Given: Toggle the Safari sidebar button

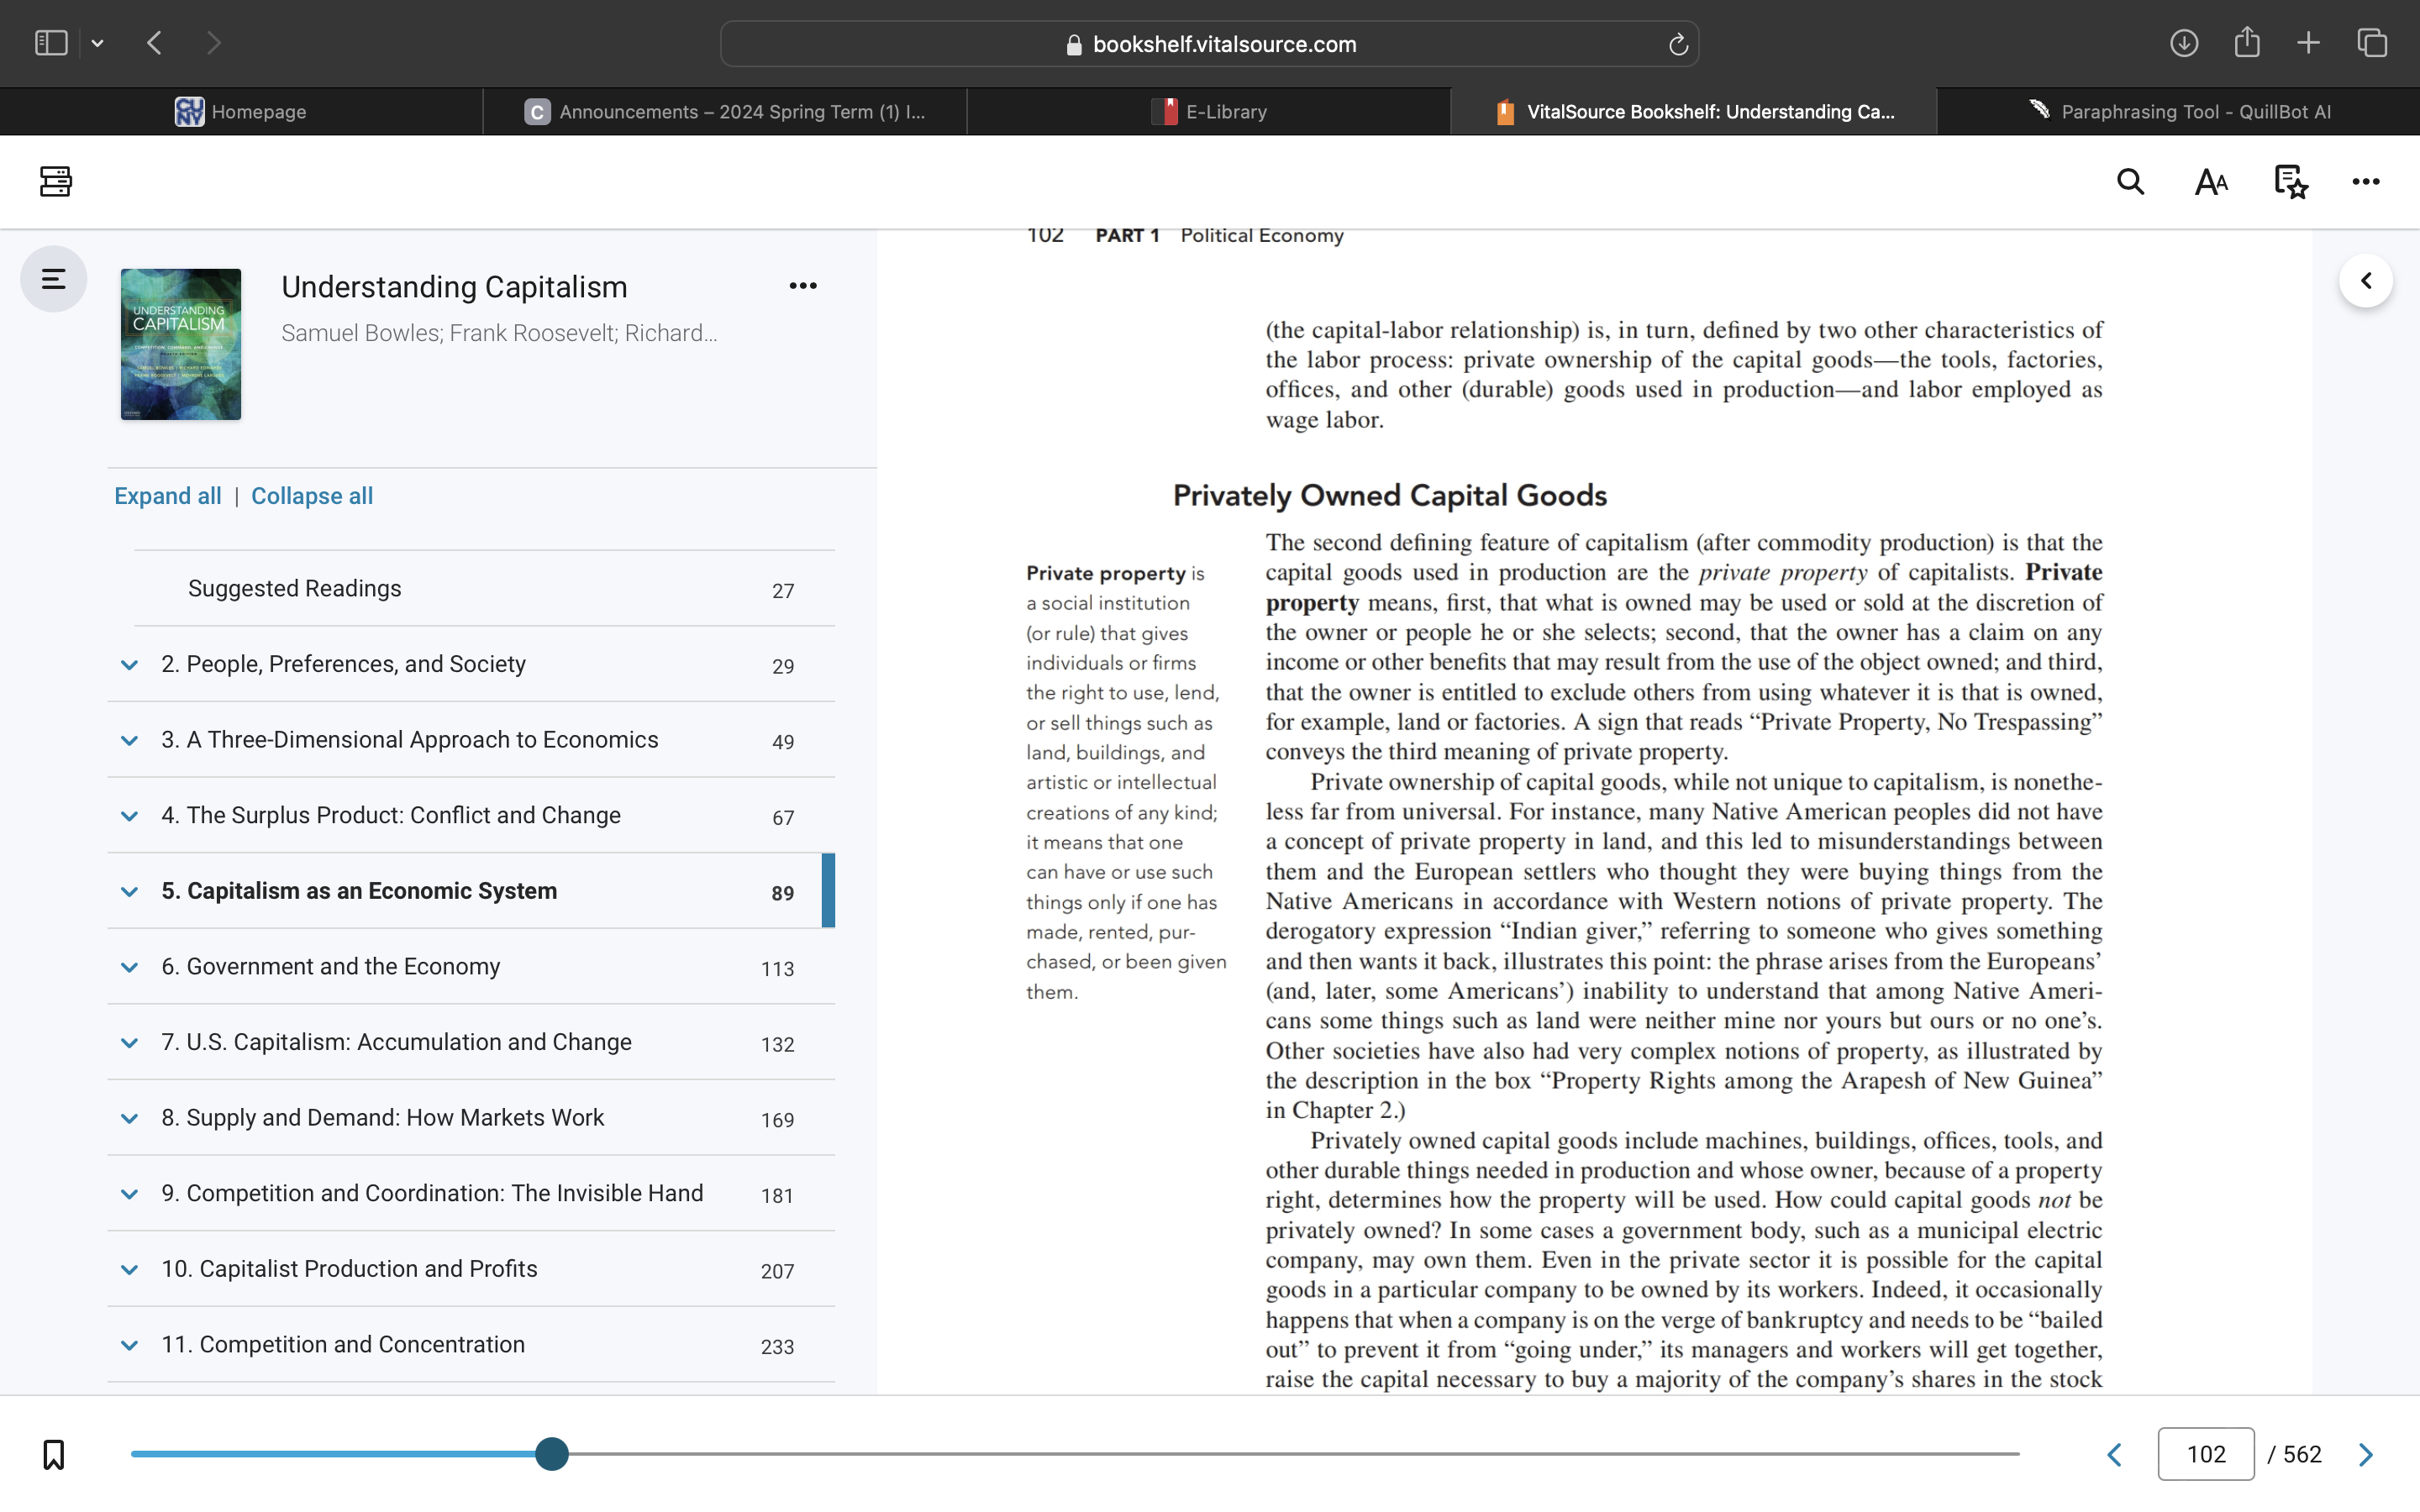Looking at the screenshot, I should pos(51,43).
